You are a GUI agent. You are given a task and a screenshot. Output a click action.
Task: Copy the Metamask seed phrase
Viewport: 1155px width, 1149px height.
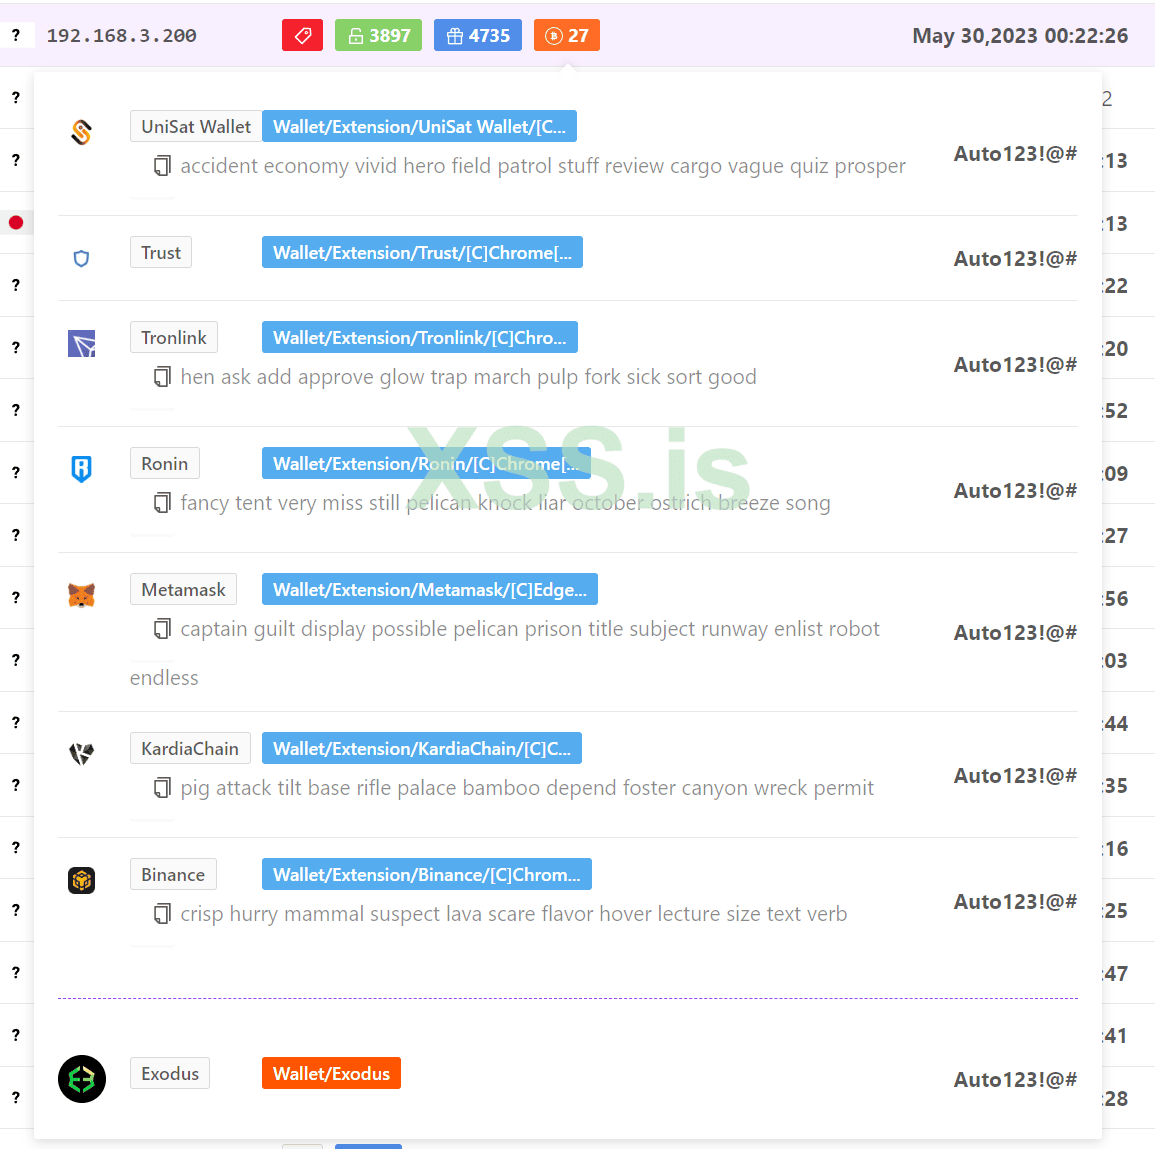coord(162,629)
